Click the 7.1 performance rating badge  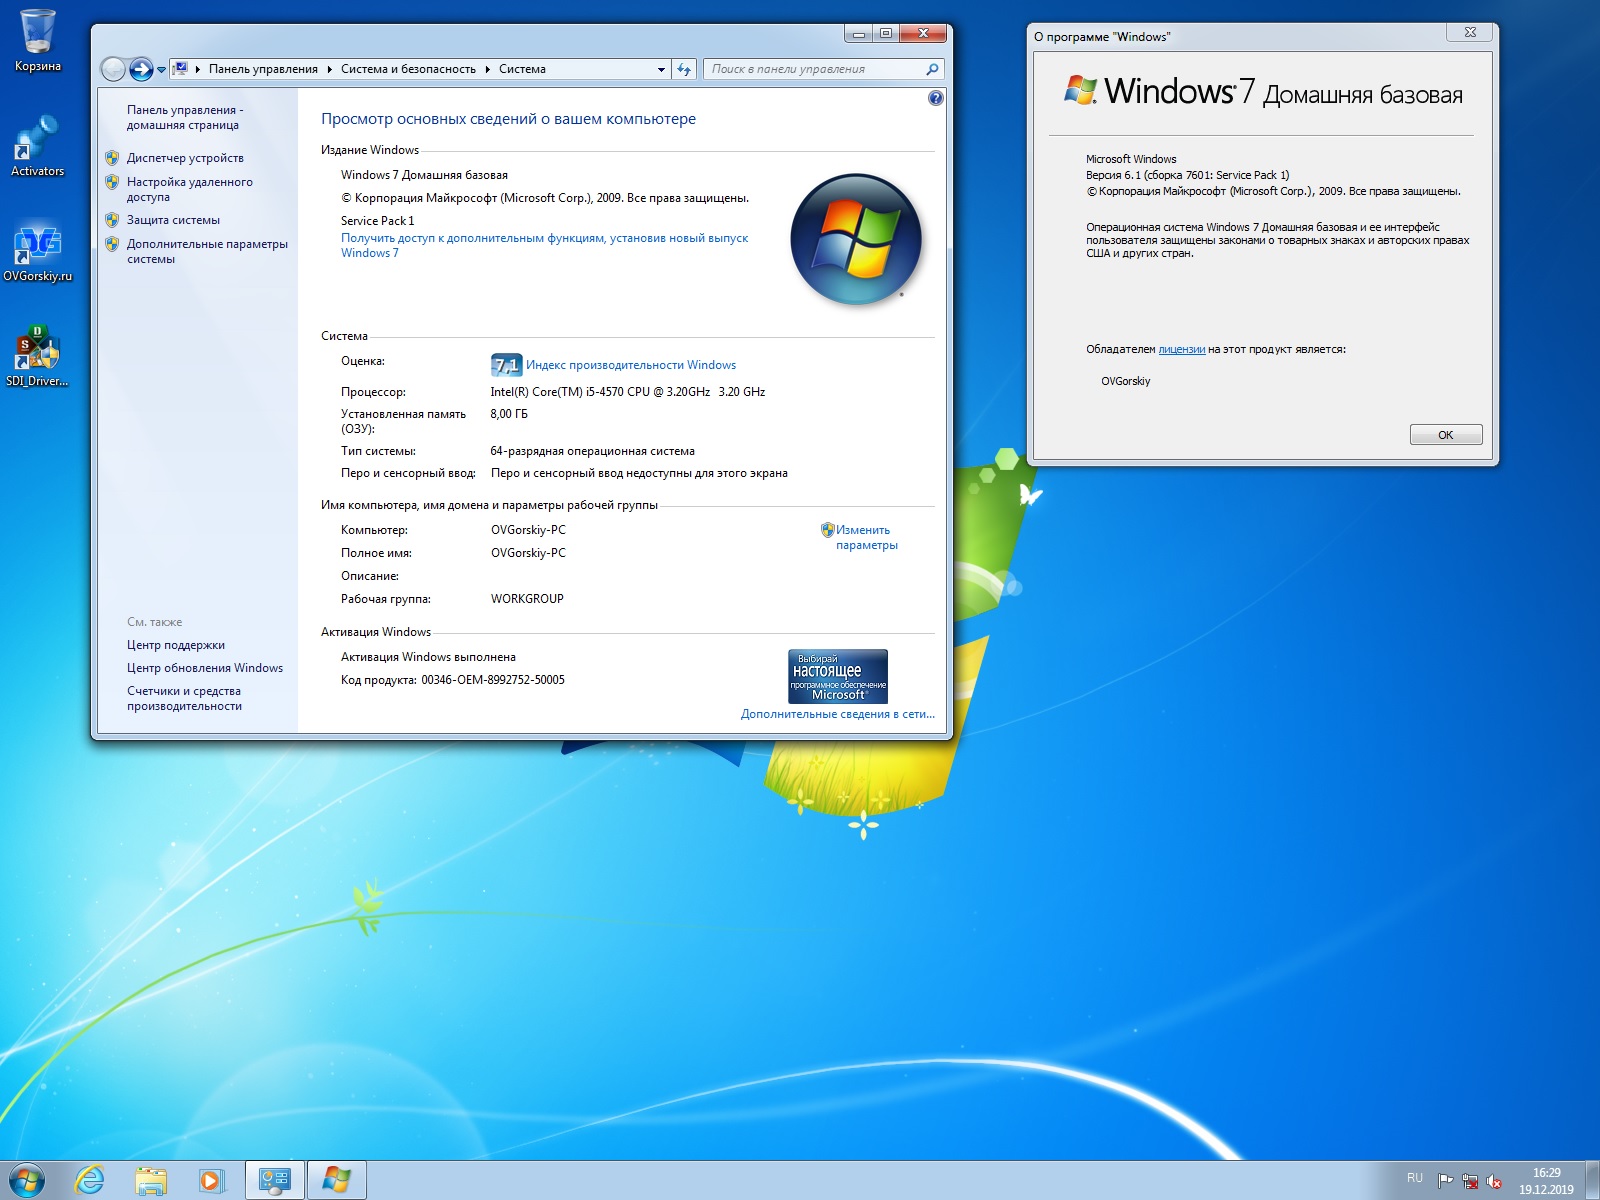point(506,365)
